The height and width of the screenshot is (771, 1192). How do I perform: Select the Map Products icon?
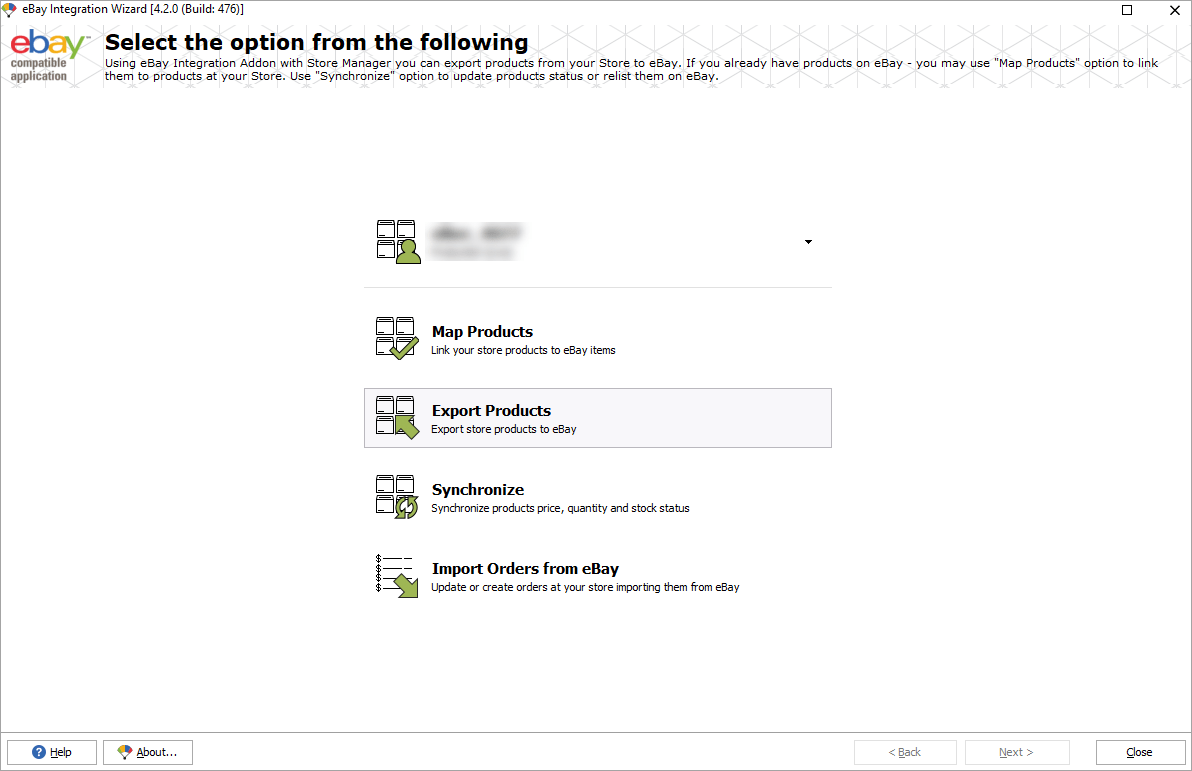(396, 337)
